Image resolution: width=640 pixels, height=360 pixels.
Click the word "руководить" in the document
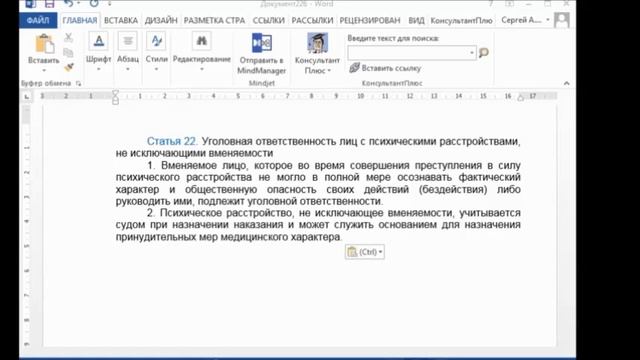(x=142, y=201)
